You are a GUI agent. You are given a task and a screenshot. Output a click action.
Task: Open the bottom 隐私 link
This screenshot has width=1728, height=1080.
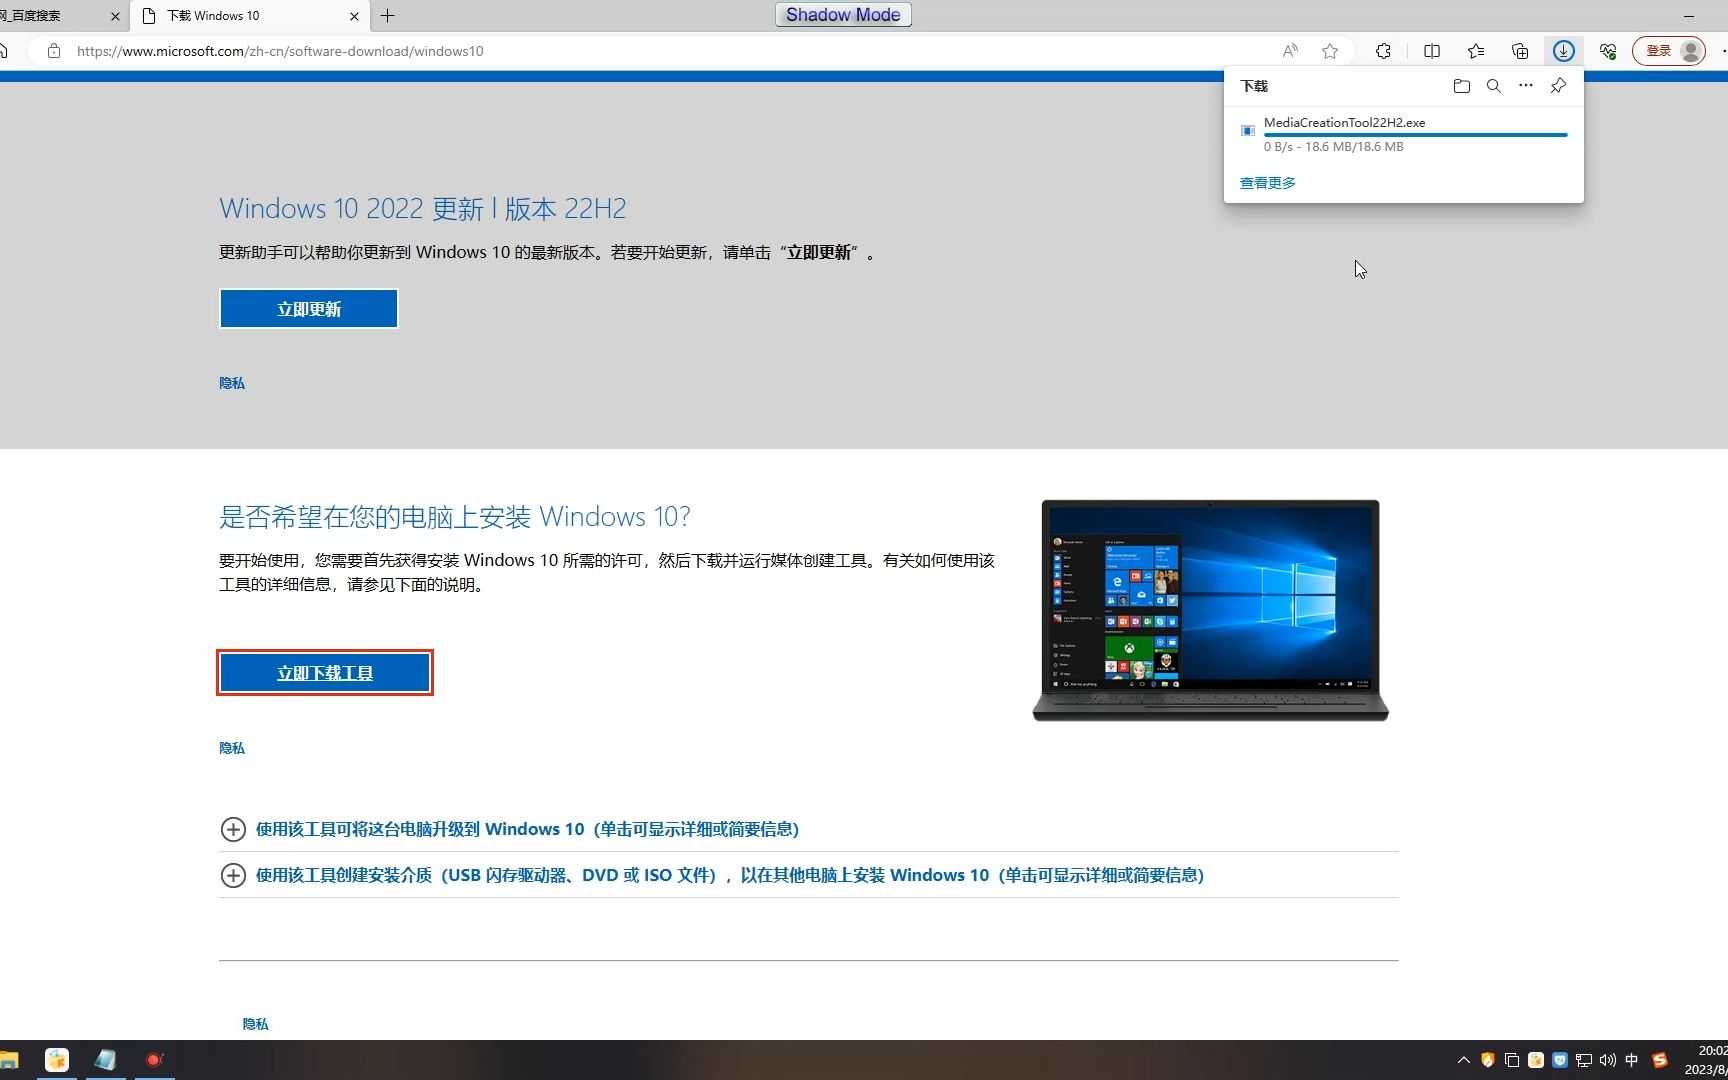256,1024
